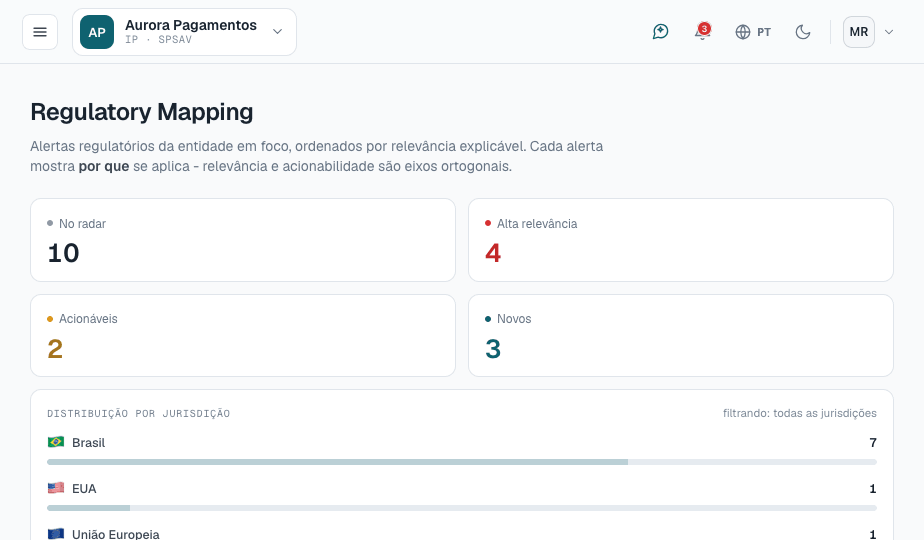The image size is (924, 540).
Task: Select the No radar stat card
Action: click(243, 240)
